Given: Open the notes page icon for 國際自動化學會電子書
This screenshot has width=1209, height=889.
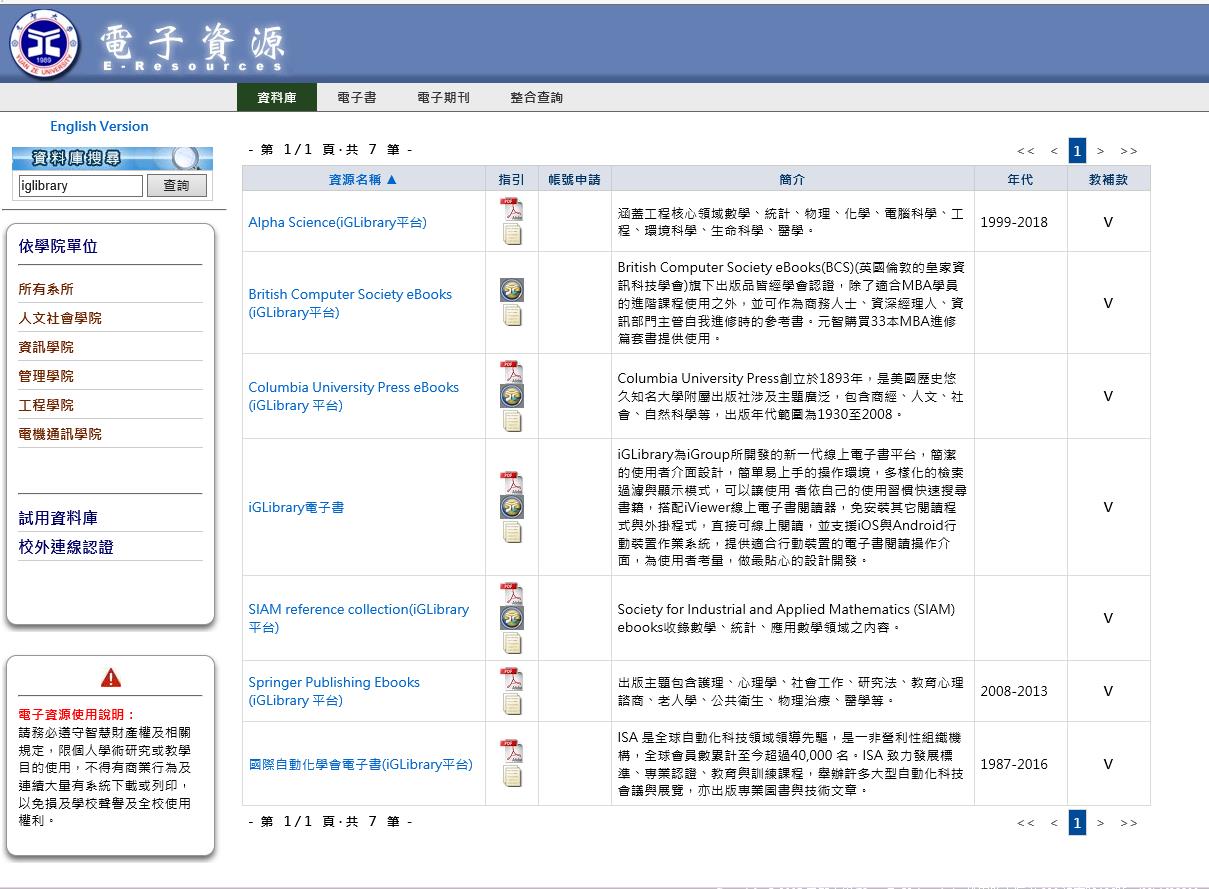Looking at the screenshot, I should coord(512,777).
